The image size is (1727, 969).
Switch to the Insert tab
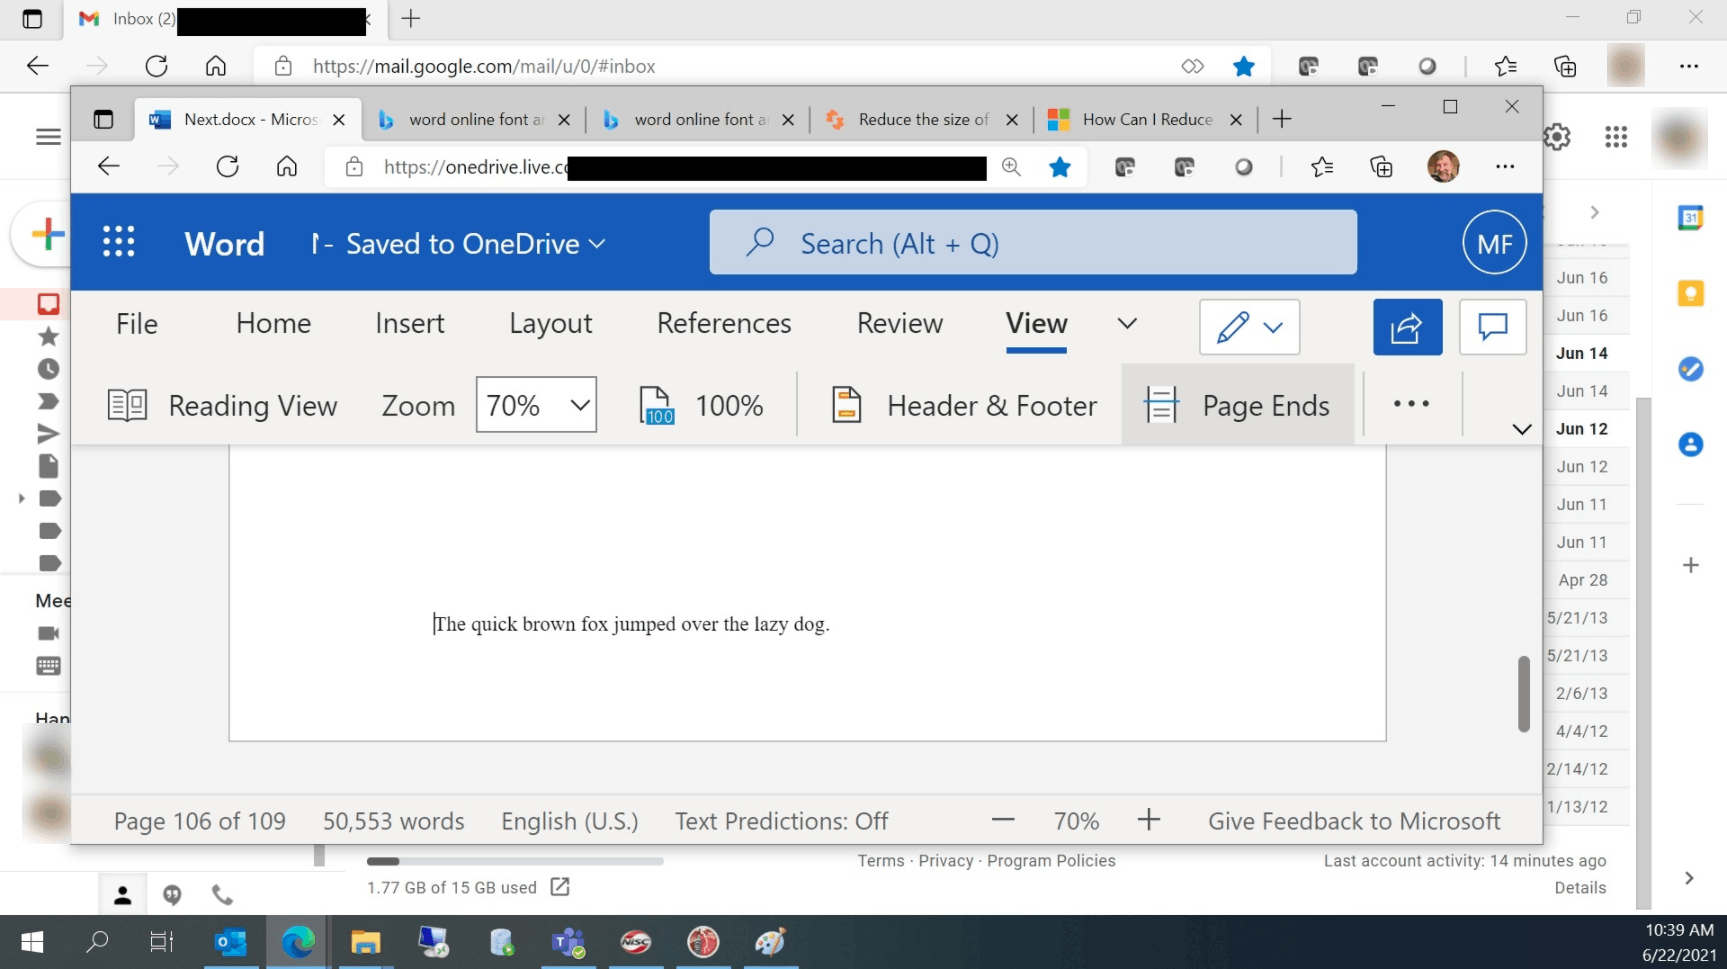point(410,324)
